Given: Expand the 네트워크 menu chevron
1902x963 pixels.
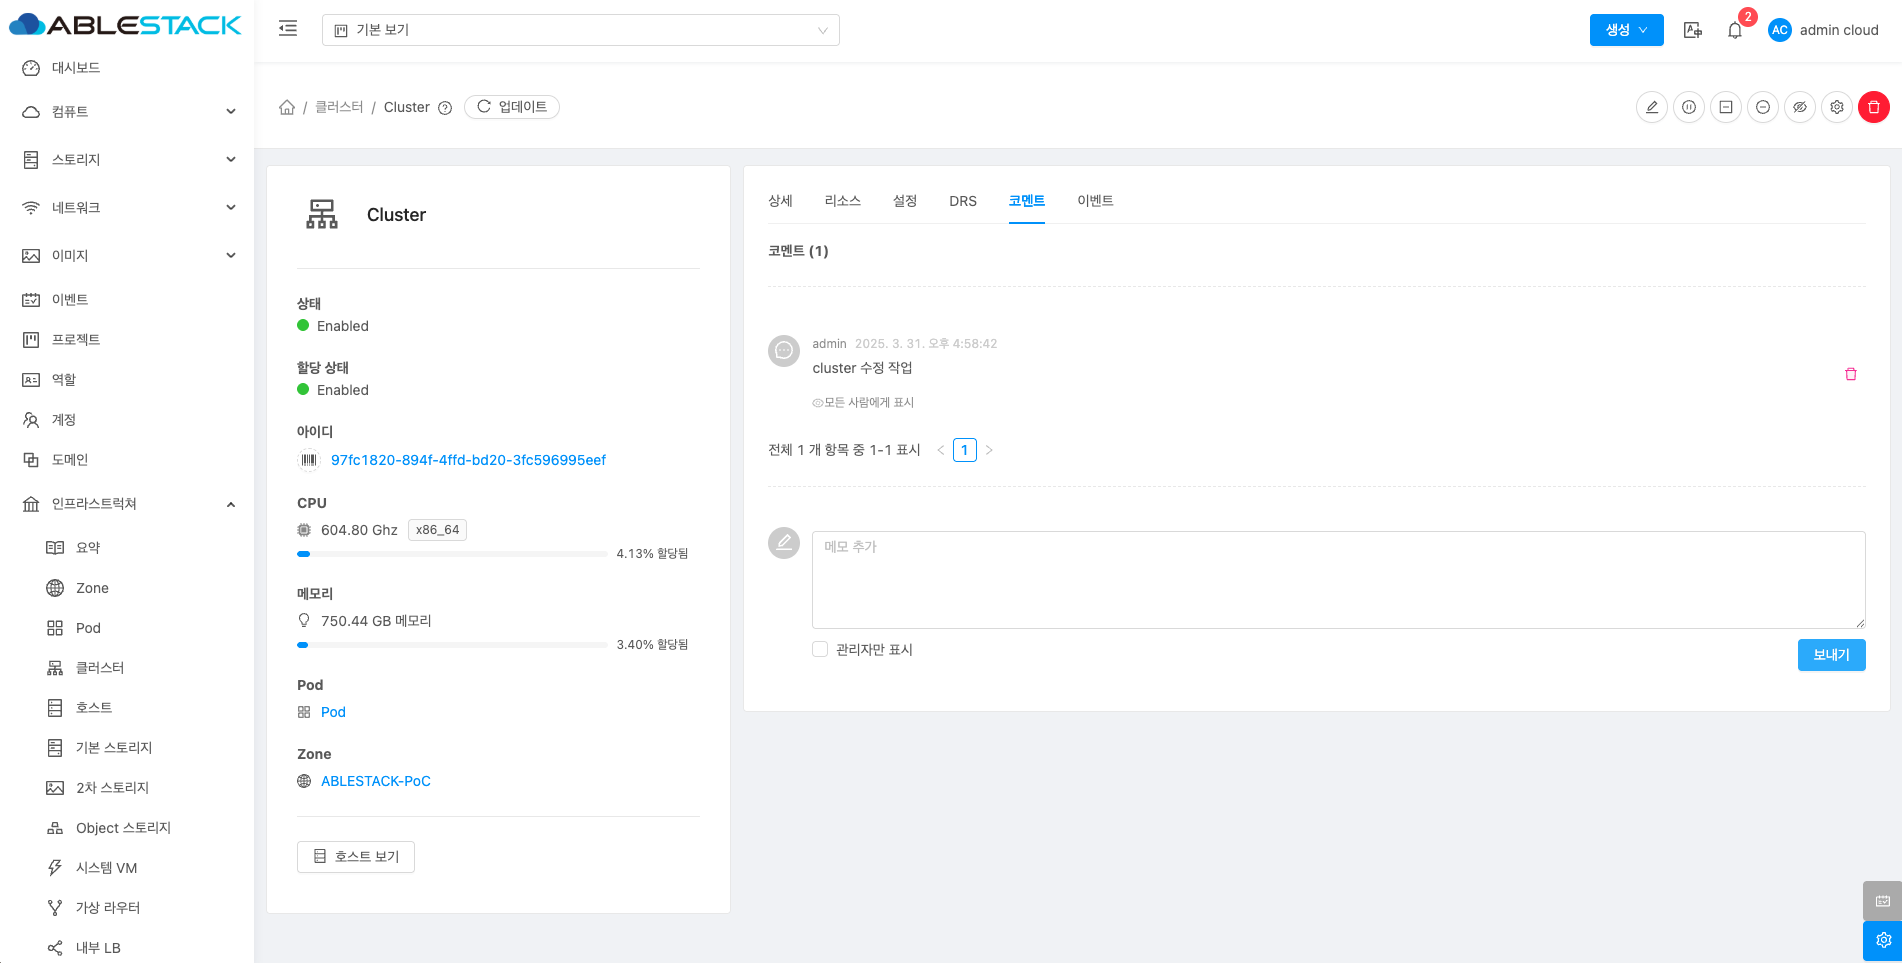Looking at the screenshot, I should pyautogui.click(x=231, y=208).
